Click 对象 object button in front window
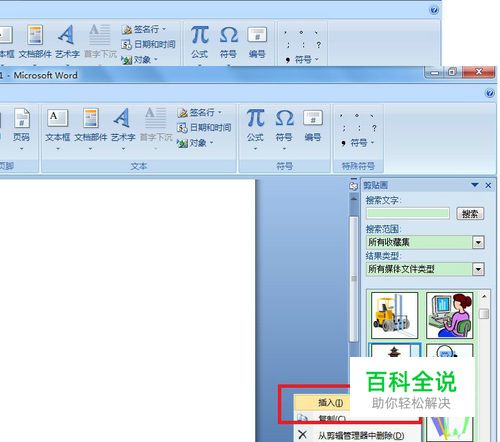The height and width of the screenshot is (442, 500). coord(195,143)
